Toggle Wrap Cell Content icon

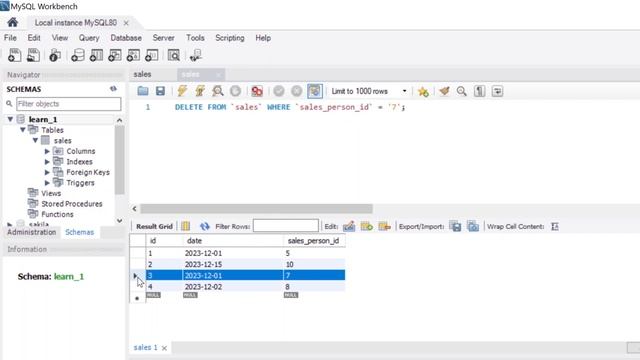(x=555, y=227)
